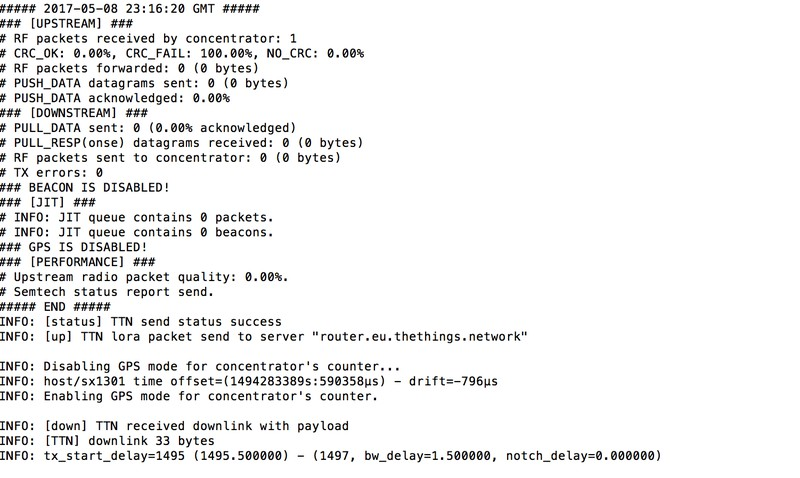Select the GPS IS DISABLED! message
The width and height of the screenshot is (800, 478).
(74, 247)
